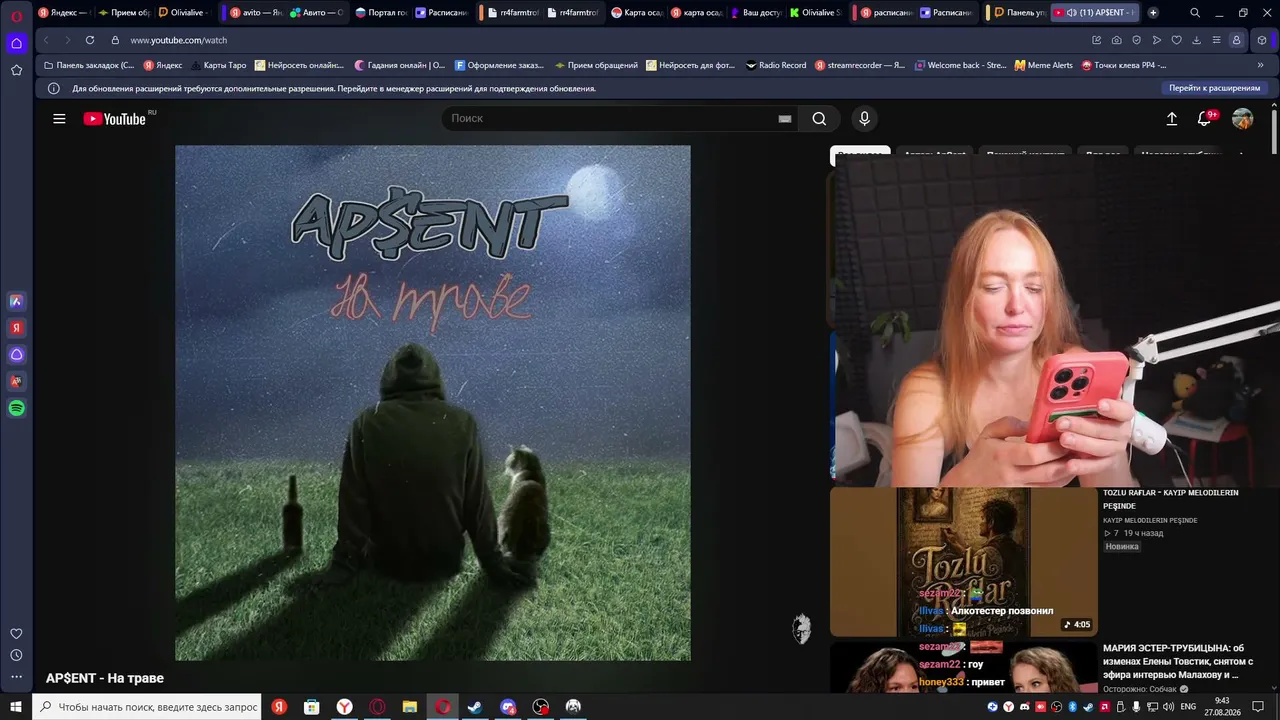
Task: Open downloads in Opera toolbar
Action: coord(1196,40)
